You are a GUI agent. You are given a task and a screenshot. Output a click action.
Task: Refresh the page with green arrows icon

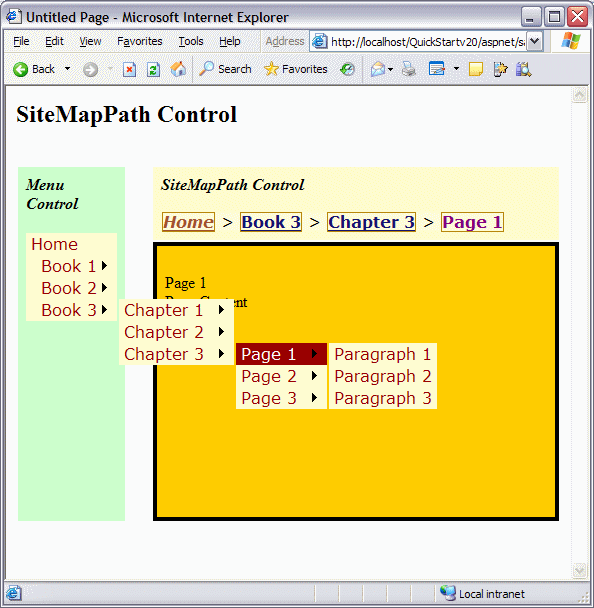tap(154, 70)
